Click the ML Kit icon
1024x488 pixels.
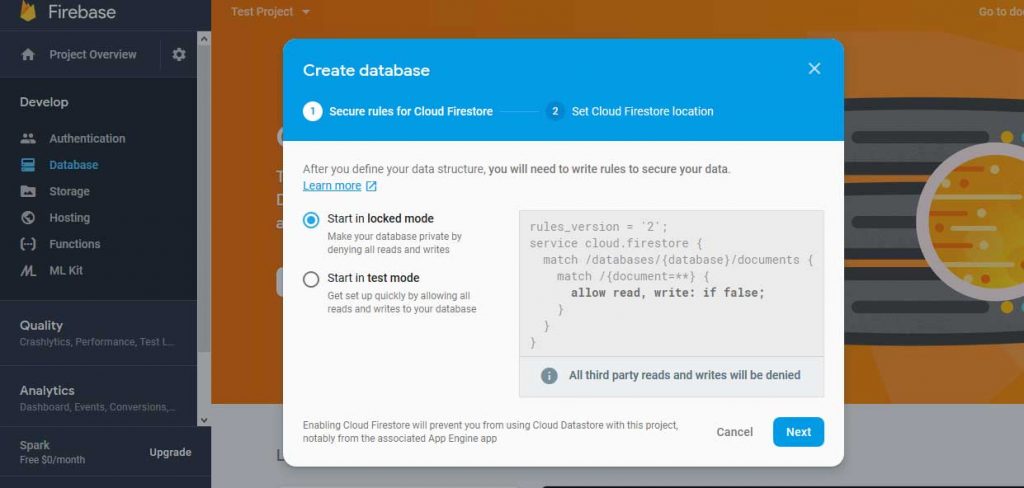28,270
